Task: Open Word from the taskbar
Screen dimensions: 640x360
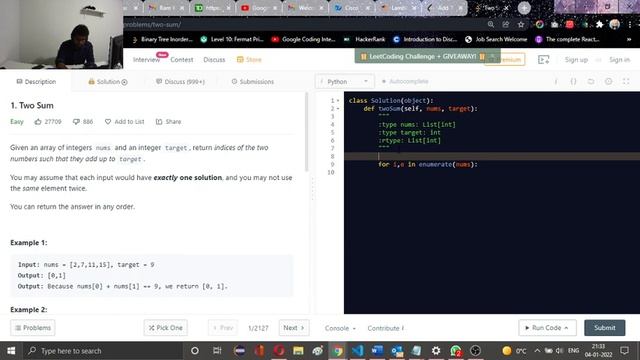Action: click(x=377, y=351)
